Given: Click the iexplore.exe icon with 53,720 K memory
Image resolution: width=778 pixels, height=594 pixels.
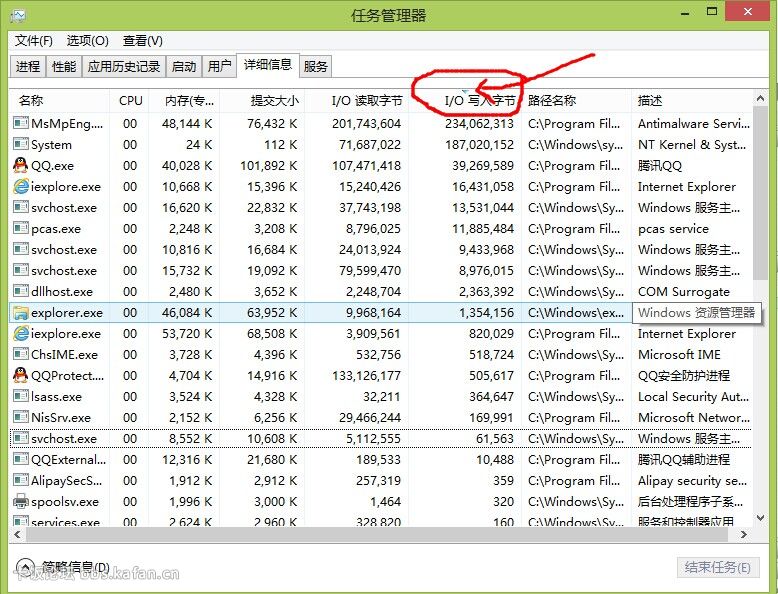Looking at the screenshot, I should pos(21,333).
